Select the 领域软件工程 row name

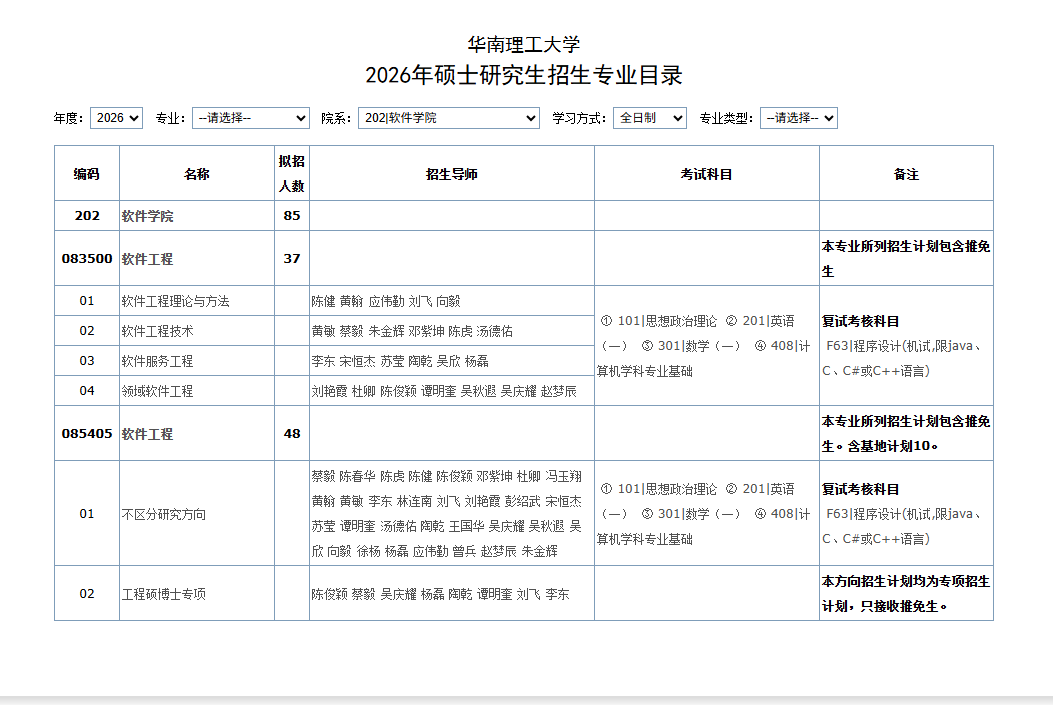click(157, 391)
